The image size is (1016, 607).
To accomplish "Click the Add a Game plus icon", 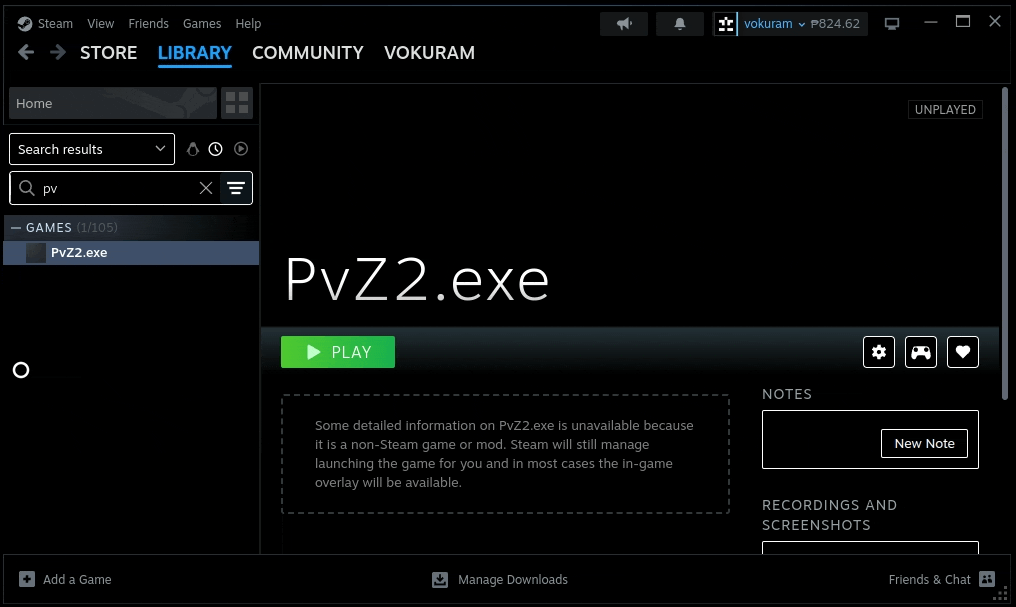I will pos(27,579).
